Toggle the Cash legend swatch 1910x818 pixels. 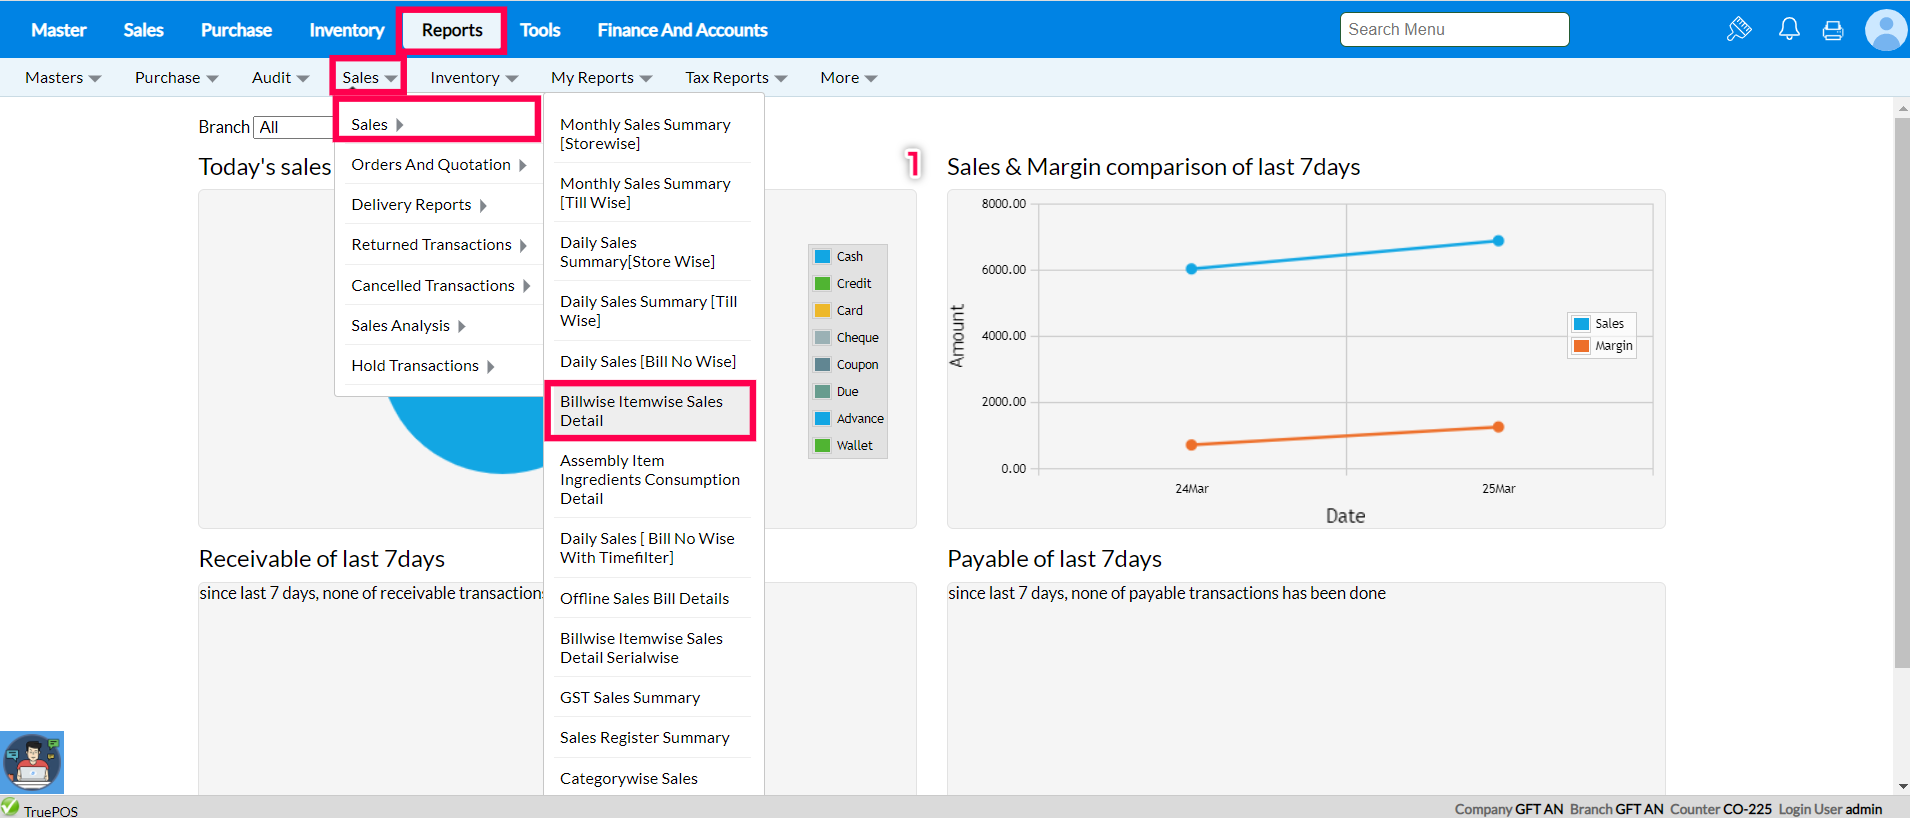823,257
